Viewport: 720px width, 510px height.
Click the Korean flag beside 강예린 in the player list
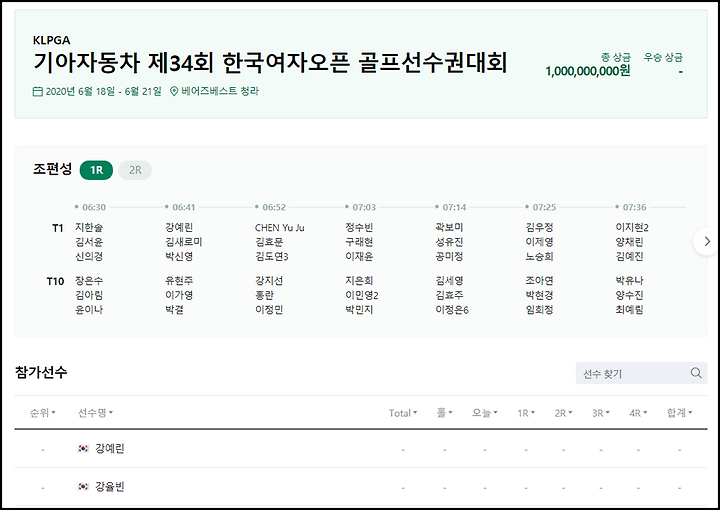click(x=83, y=448)
